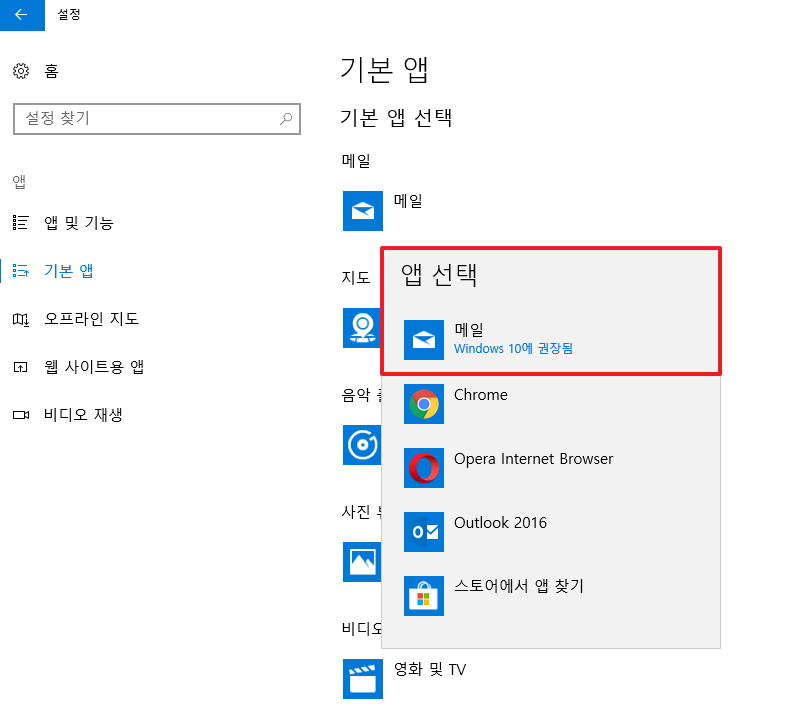Click the 웹 사이트용 앱 icon
The image size is (788, 720).
(x=21, y=367)
